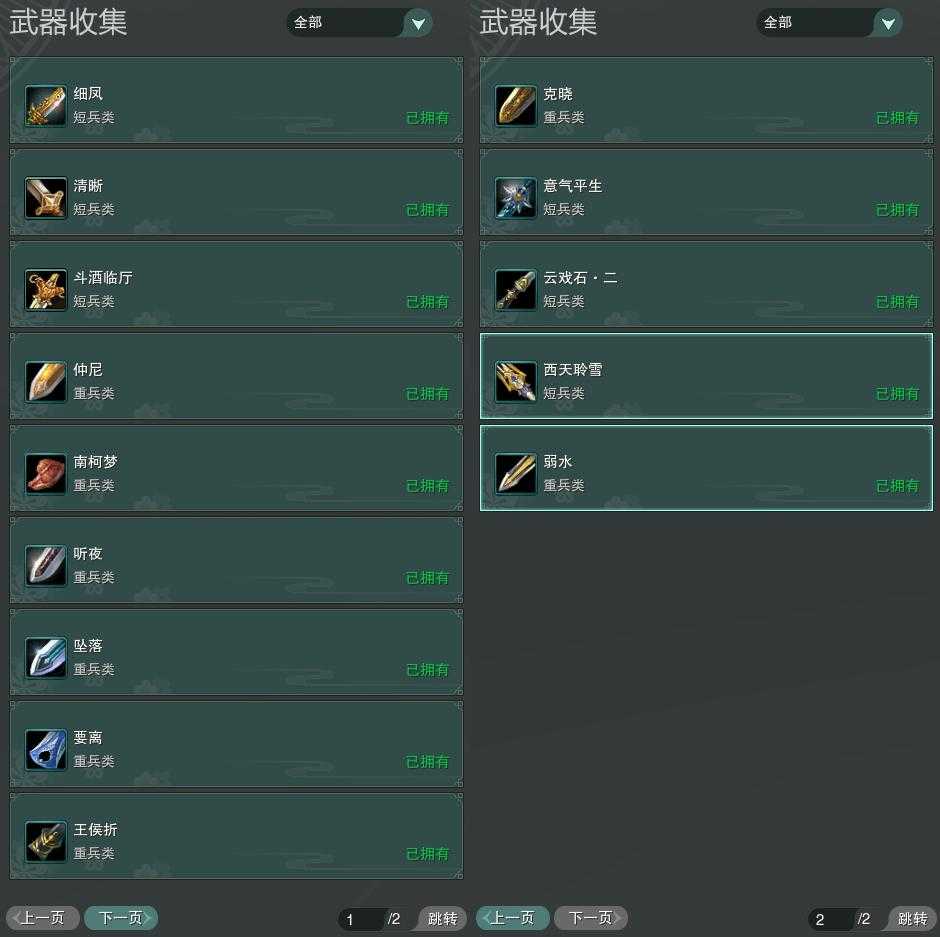This screenshot has height=937, width=940.
Task: Select the 克晓 weapon entry row
Action: coord(706,100)
